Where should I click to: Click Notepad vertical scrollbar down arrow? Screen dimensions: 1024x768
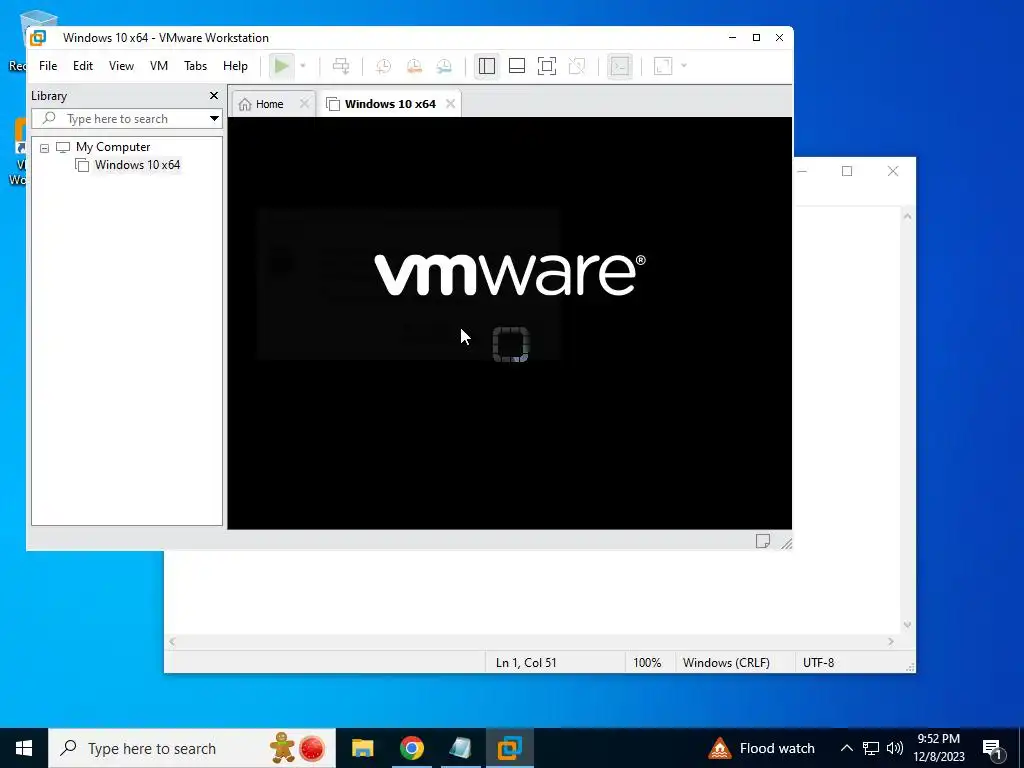[907, 625]
